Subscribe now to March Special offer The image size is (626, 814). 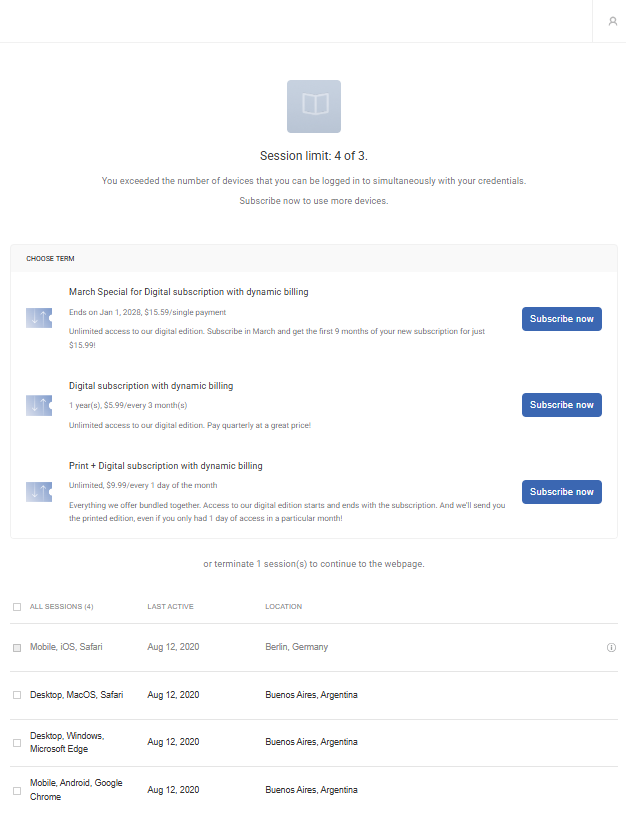tap(562, 319)
